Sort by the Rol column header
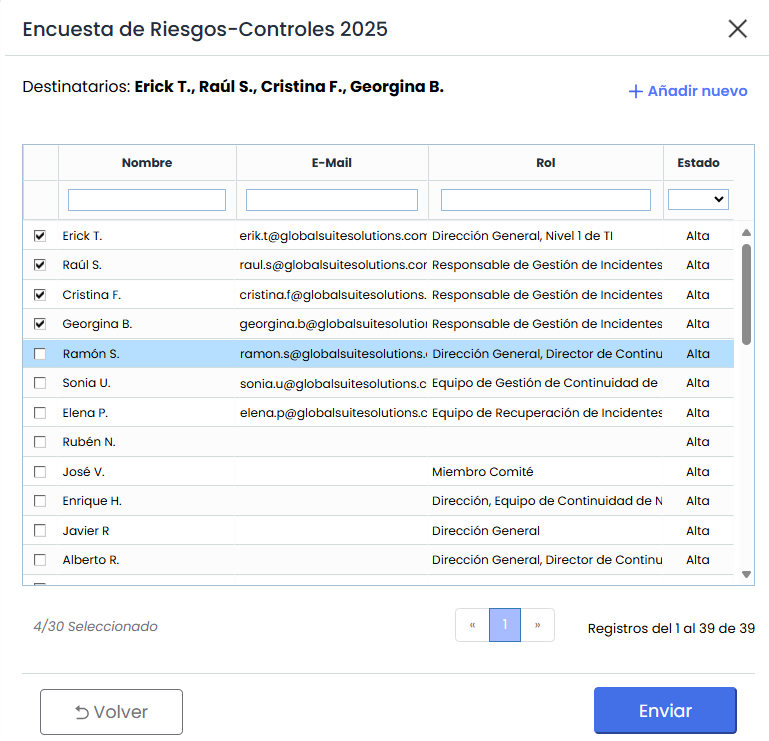The image size is (769, 741). [546, 163]
